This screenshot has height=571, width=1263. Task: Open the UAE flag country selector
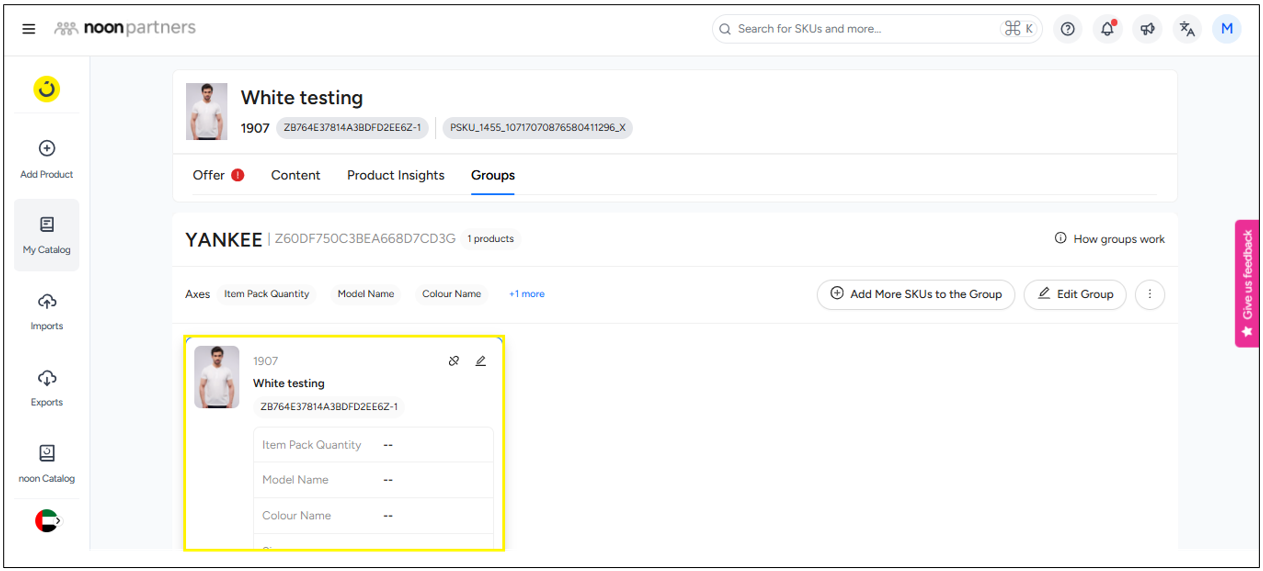46,520
